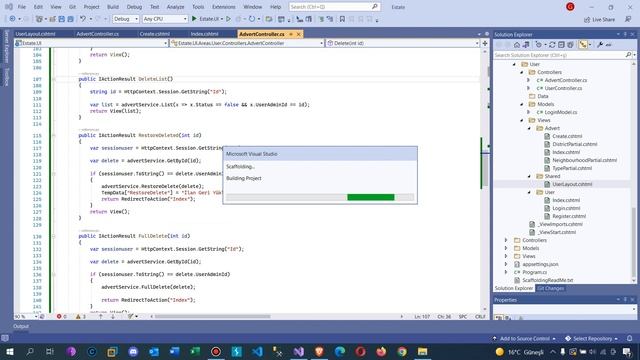Expand appsettings.json node in Solution Explorer
The image size is (640, 360).
[506, 264]
